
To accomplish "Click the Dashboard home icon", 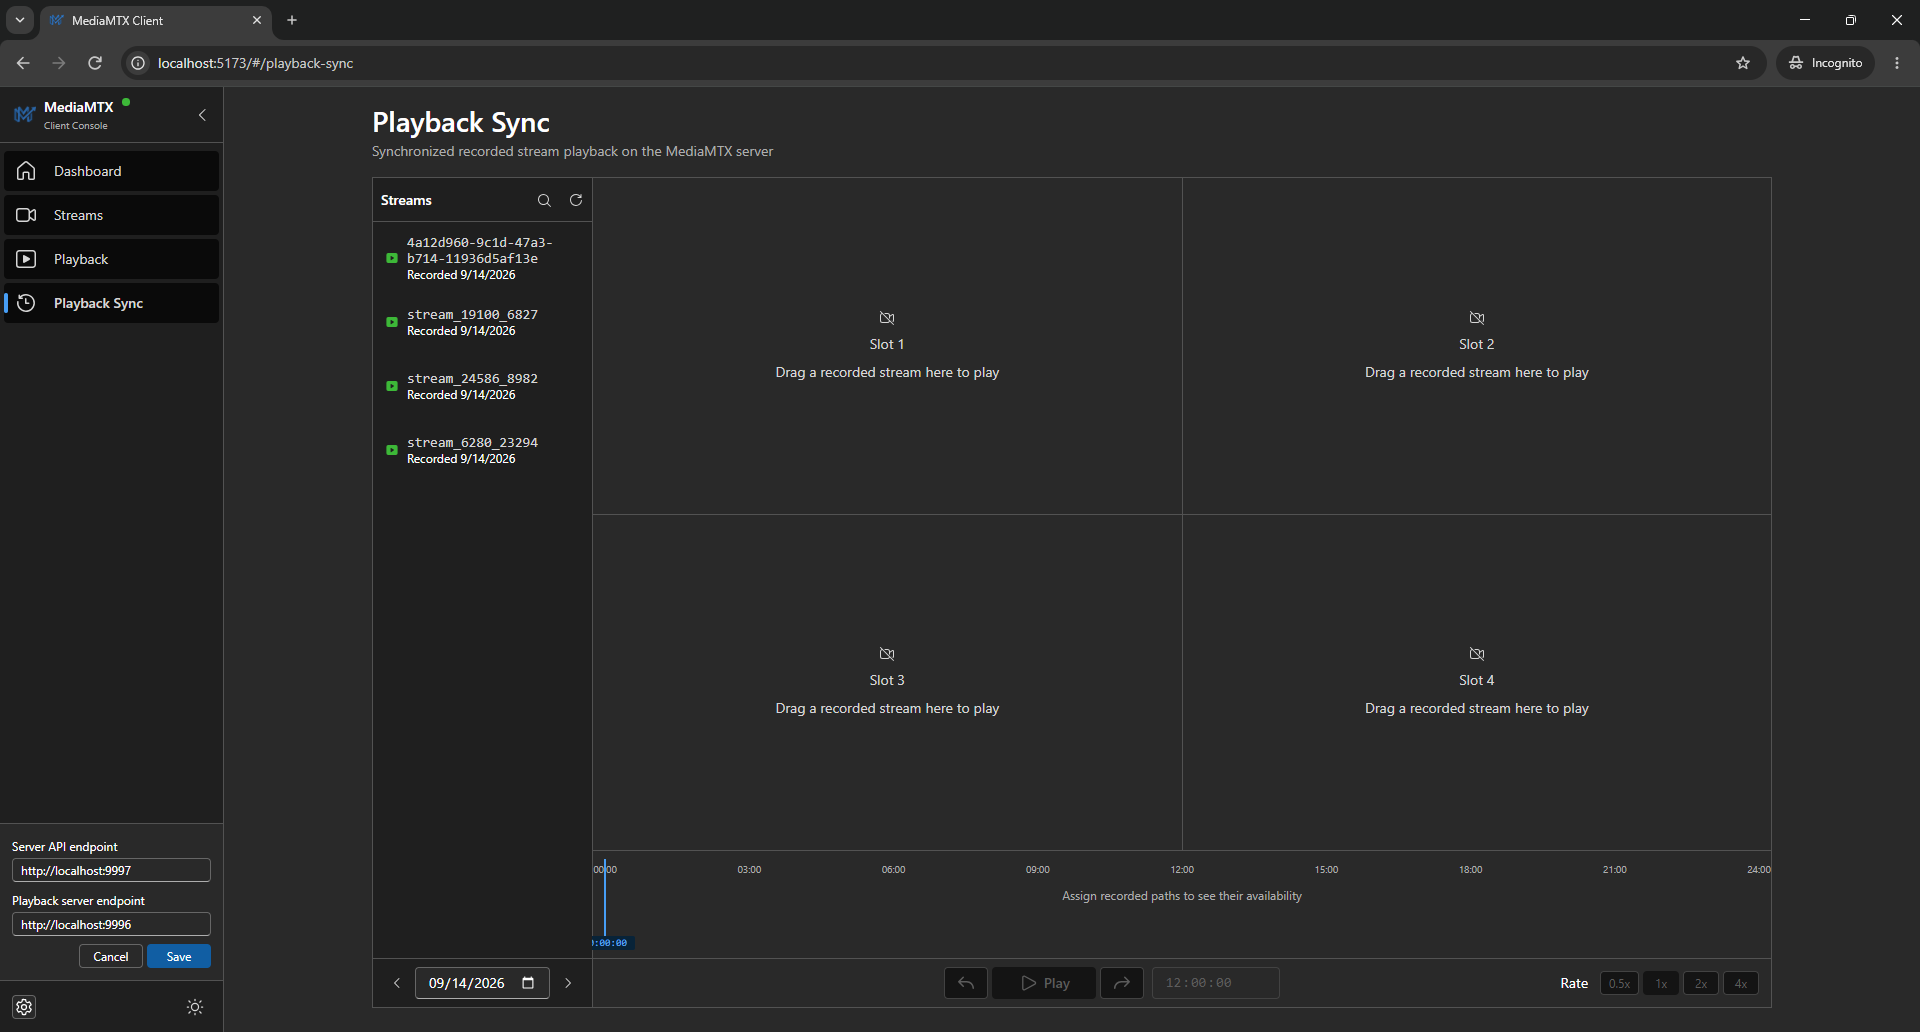I will (27, 171).
